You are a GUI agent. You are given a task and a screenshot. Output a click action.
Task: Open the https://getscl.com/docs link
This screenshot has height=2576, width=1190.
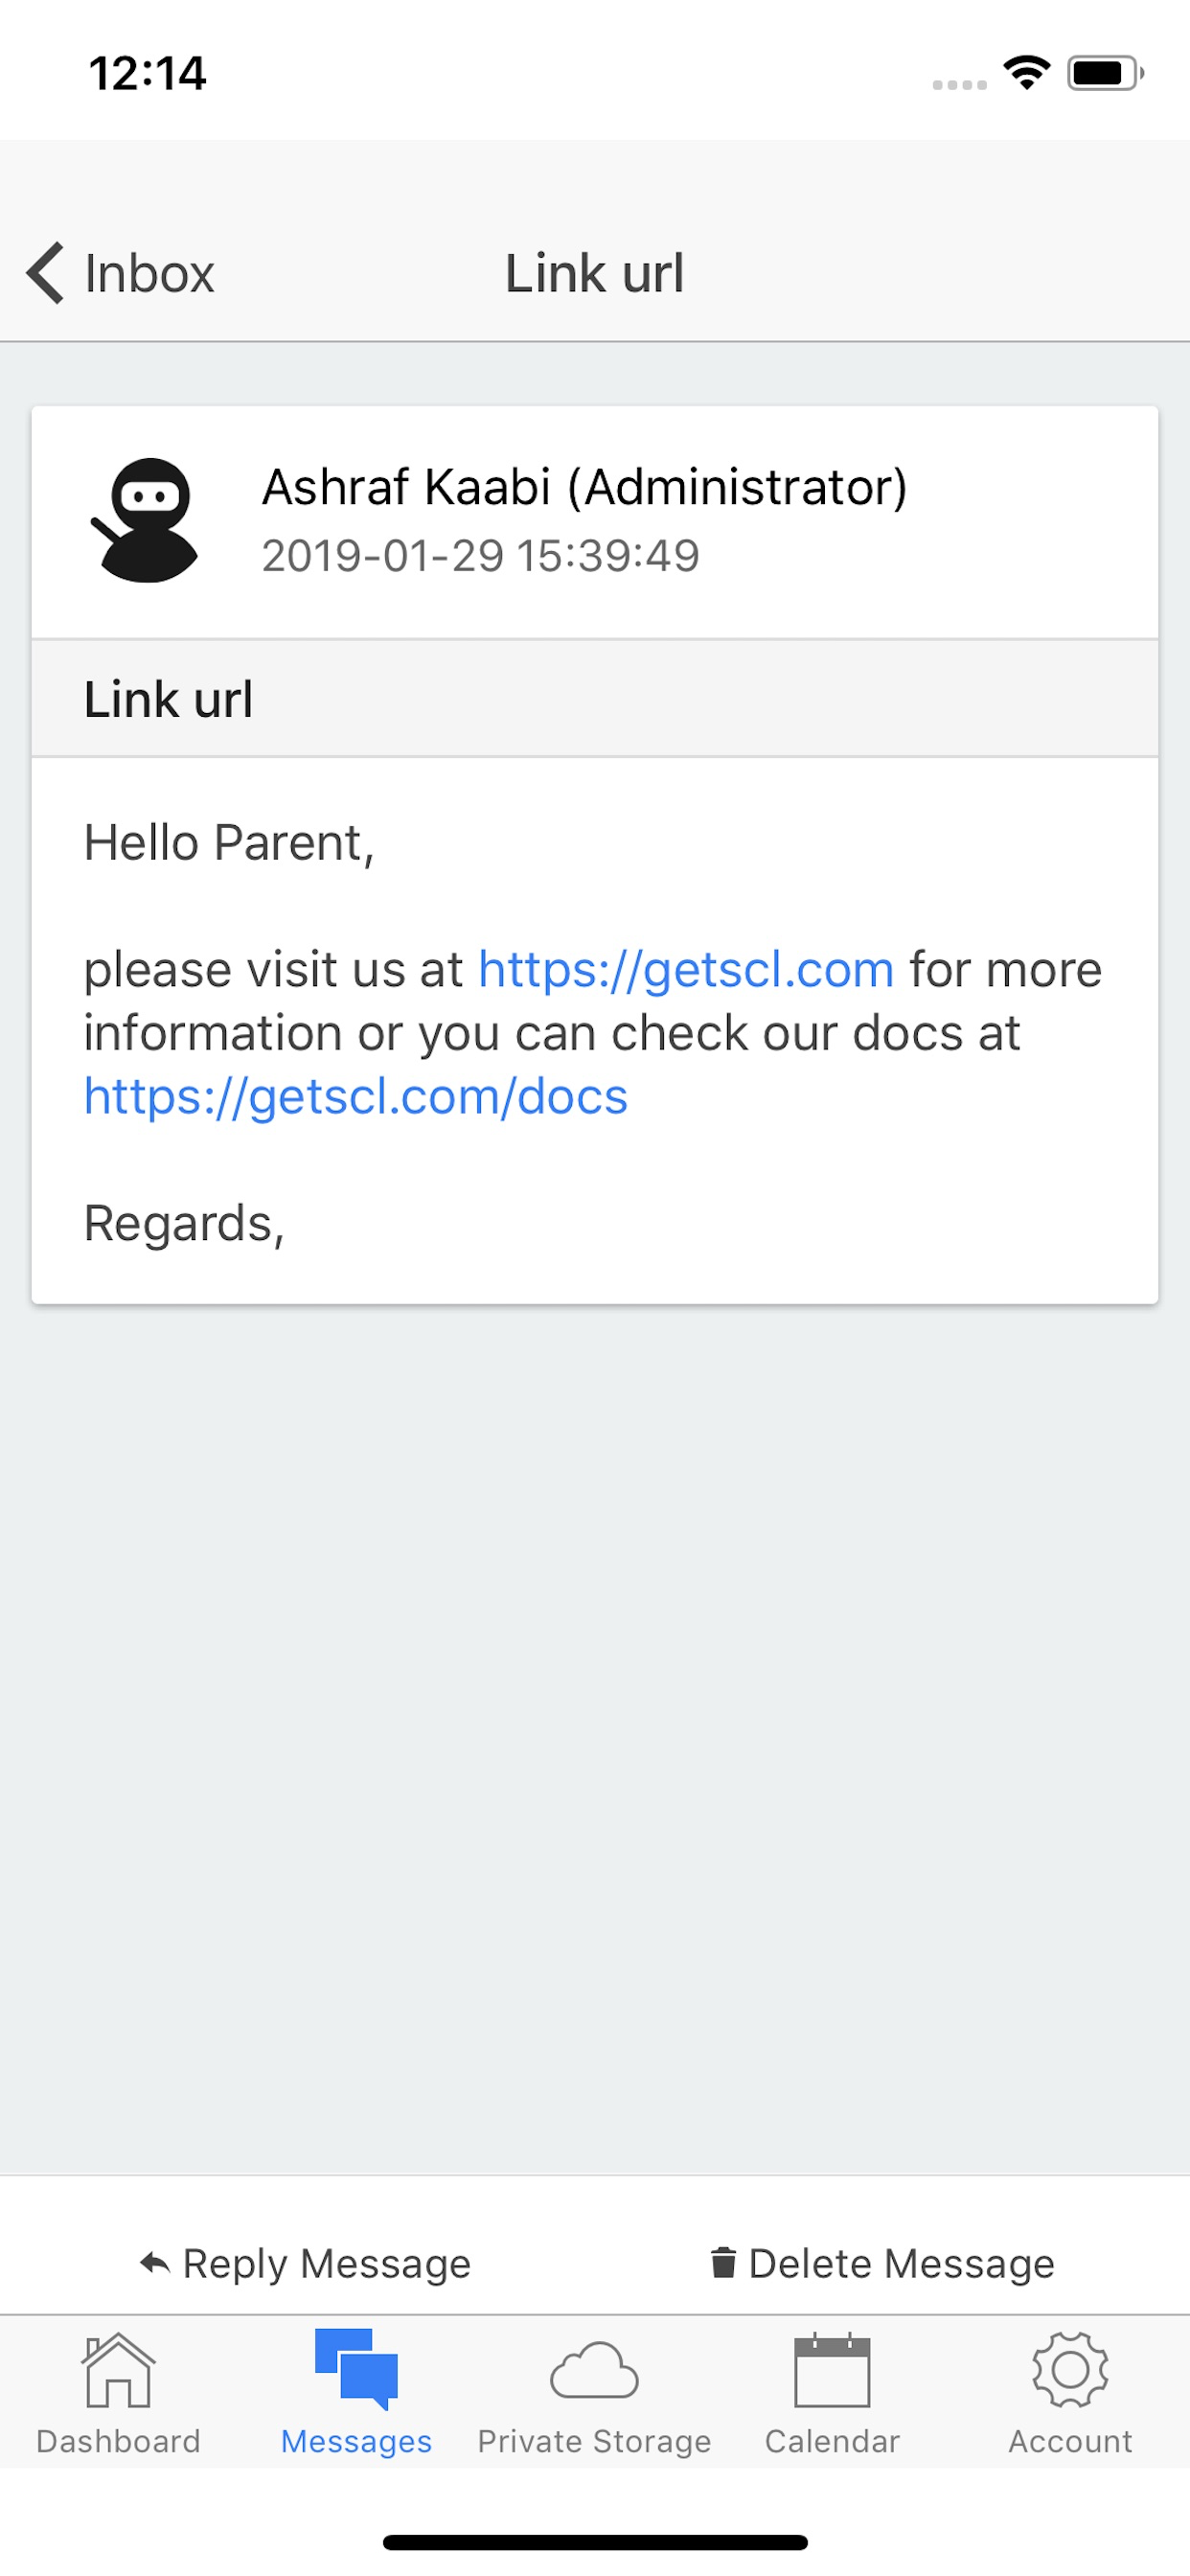click(x=355, y=1096)
